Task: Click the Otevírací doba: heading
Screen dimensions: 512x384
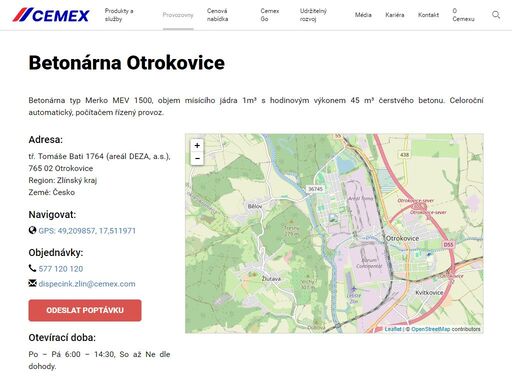Action: point(62,338)
